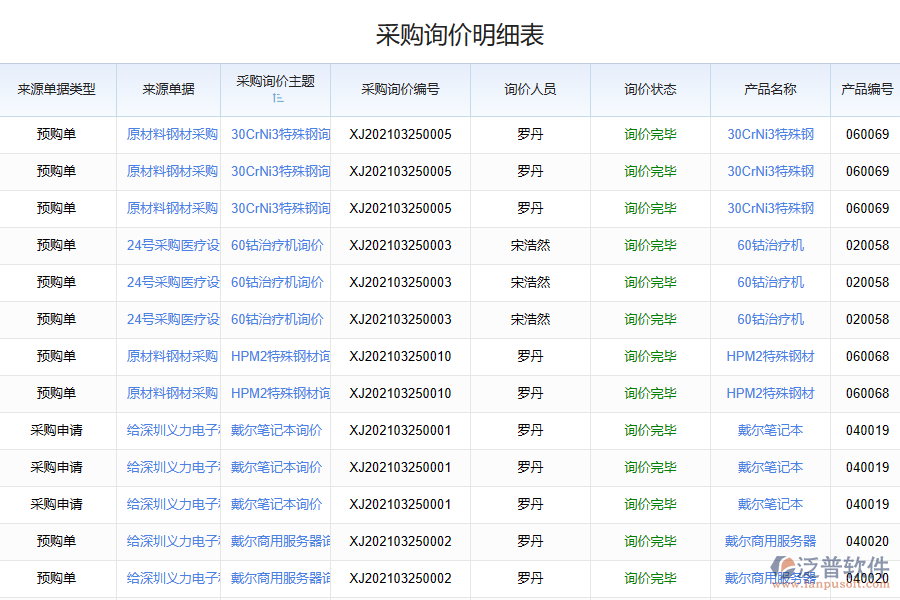Open the 戴尔商用服务器 product name link

tap(770, 541)
